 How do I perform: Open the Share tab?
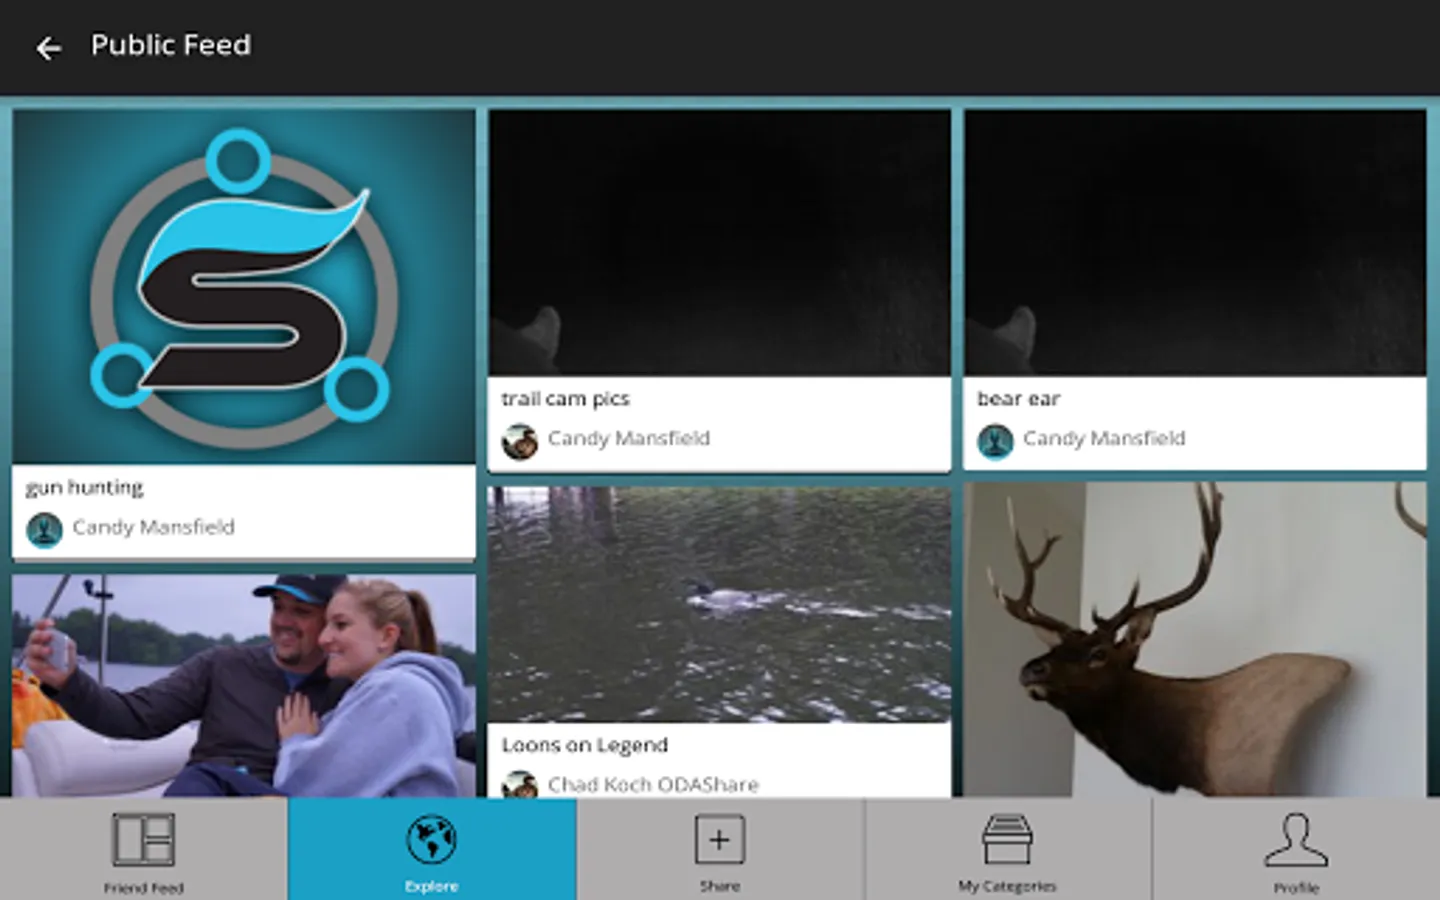[720, 849]
